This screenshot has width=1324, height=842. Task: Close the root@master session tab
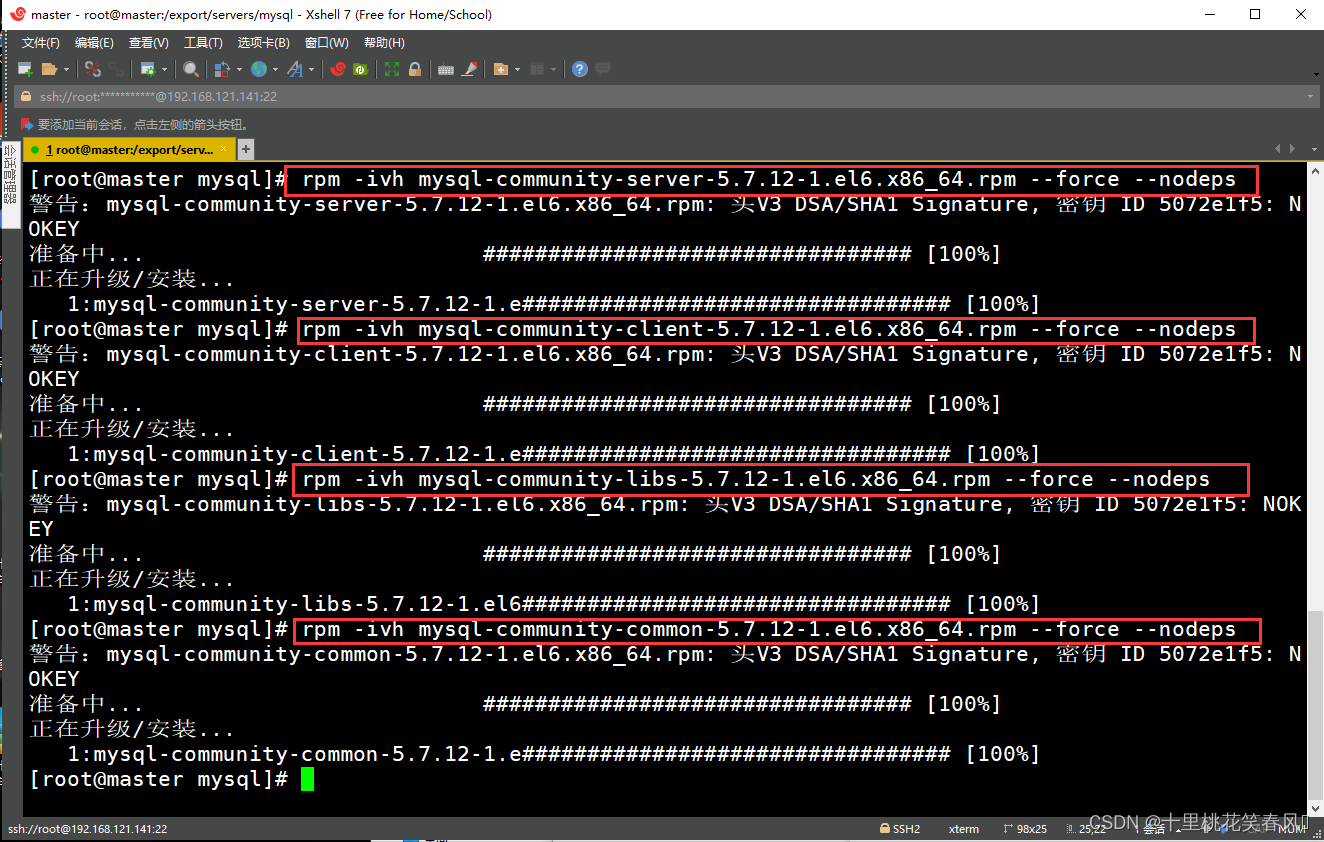point(224,150)
